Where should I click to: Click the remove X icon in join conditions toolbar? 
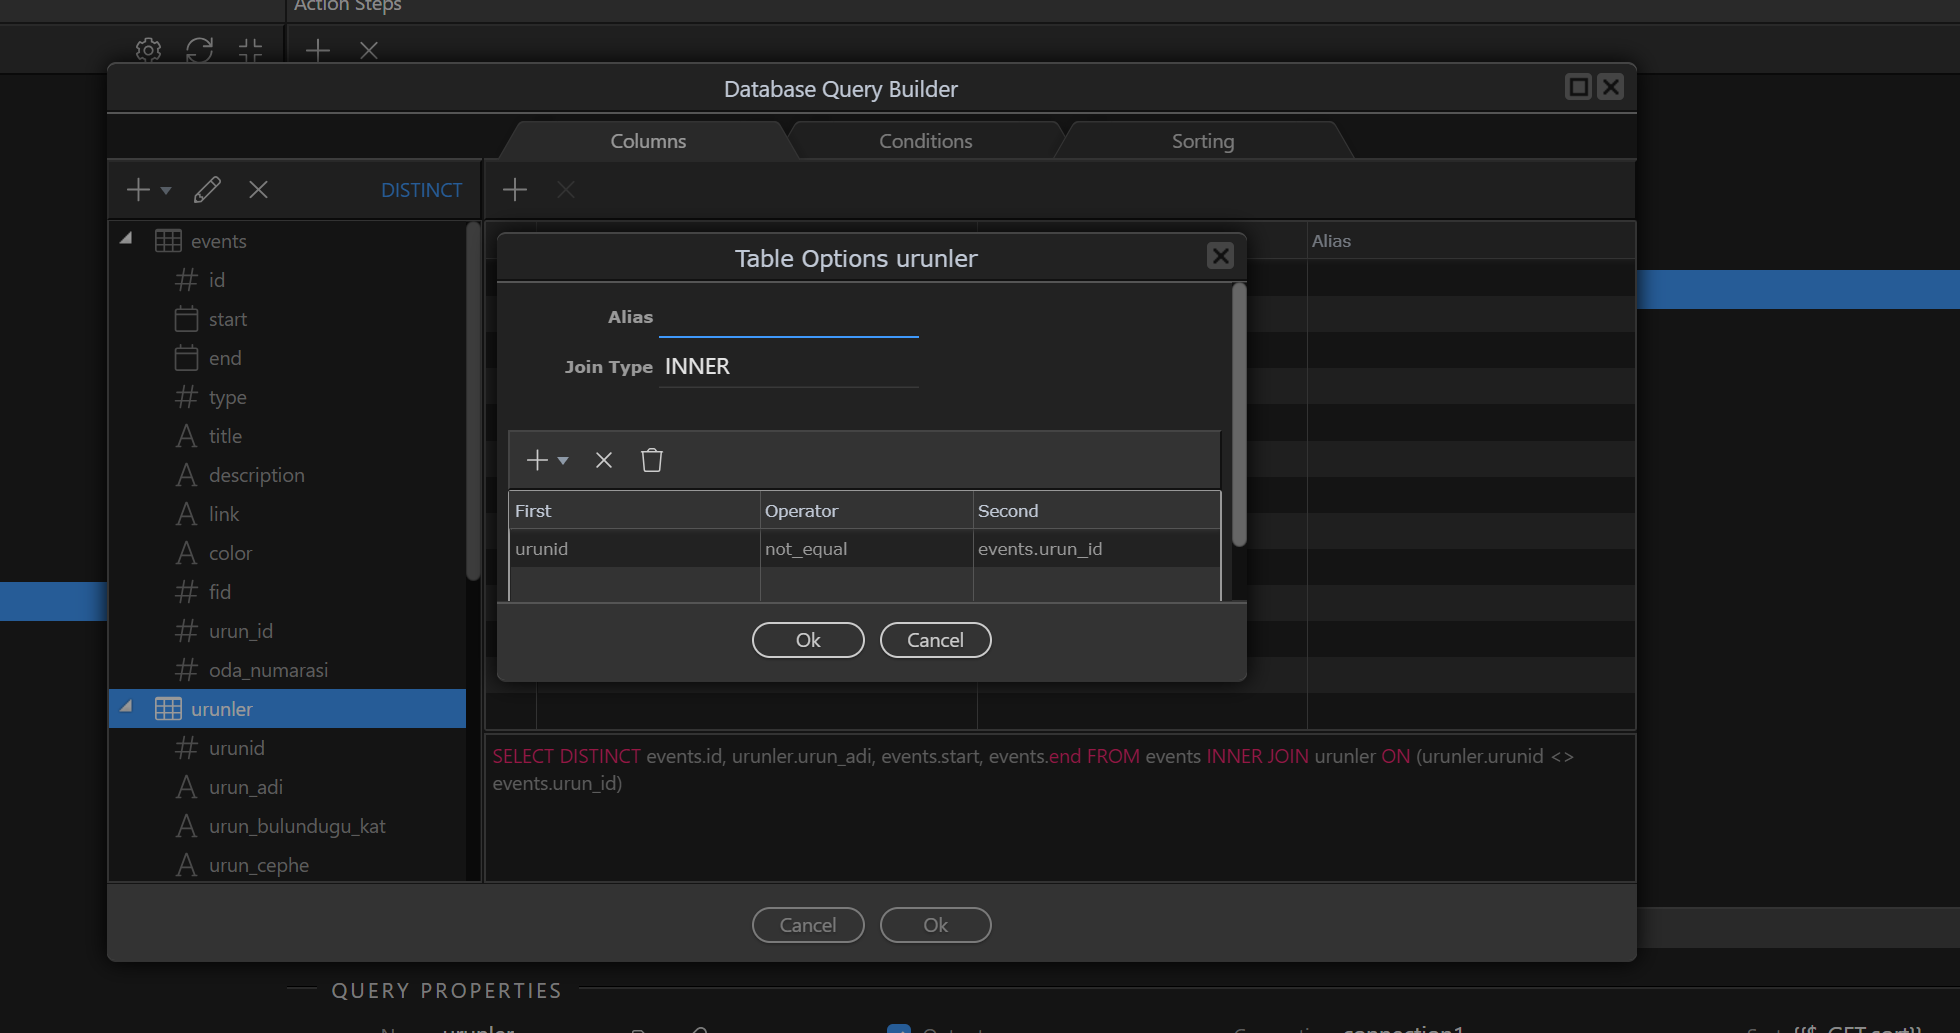tap(603, 460)
